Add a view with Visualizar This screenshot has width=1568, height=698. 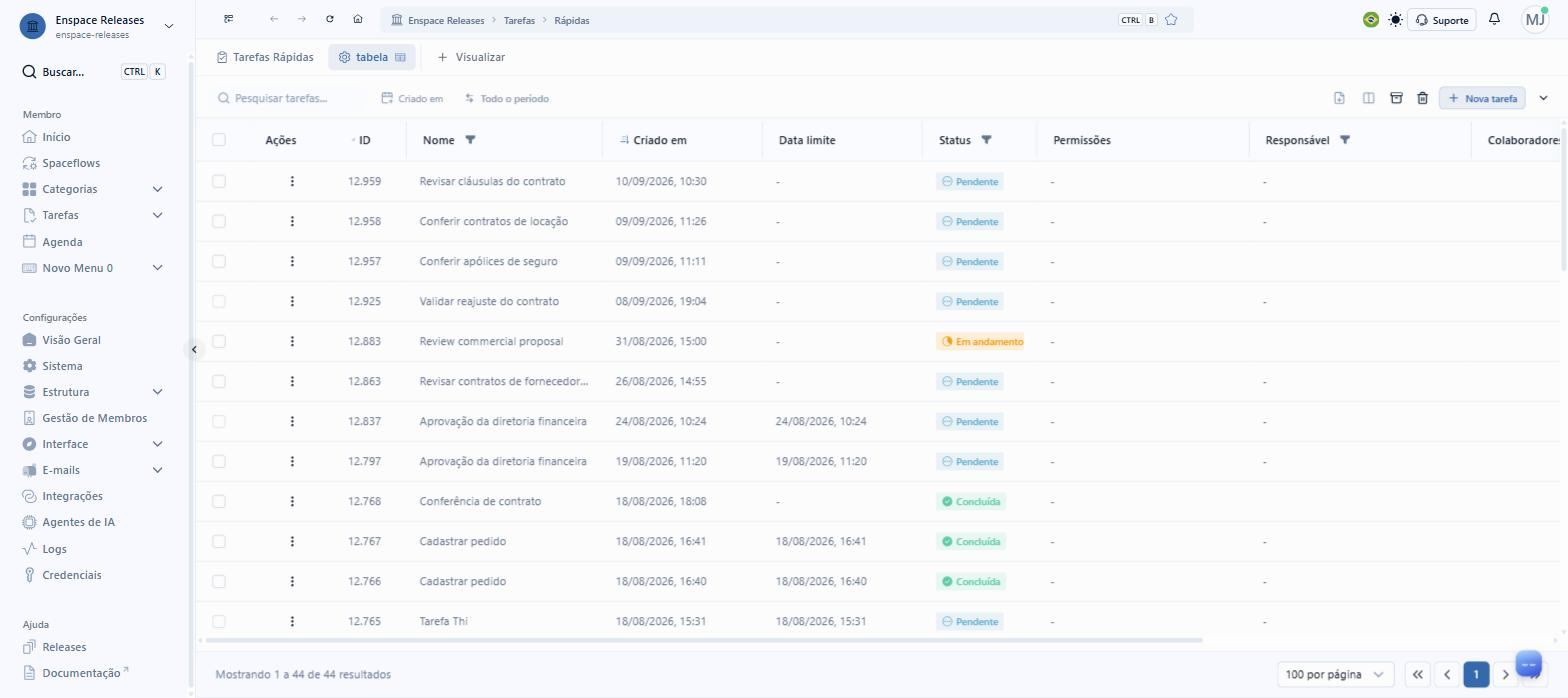471,57
